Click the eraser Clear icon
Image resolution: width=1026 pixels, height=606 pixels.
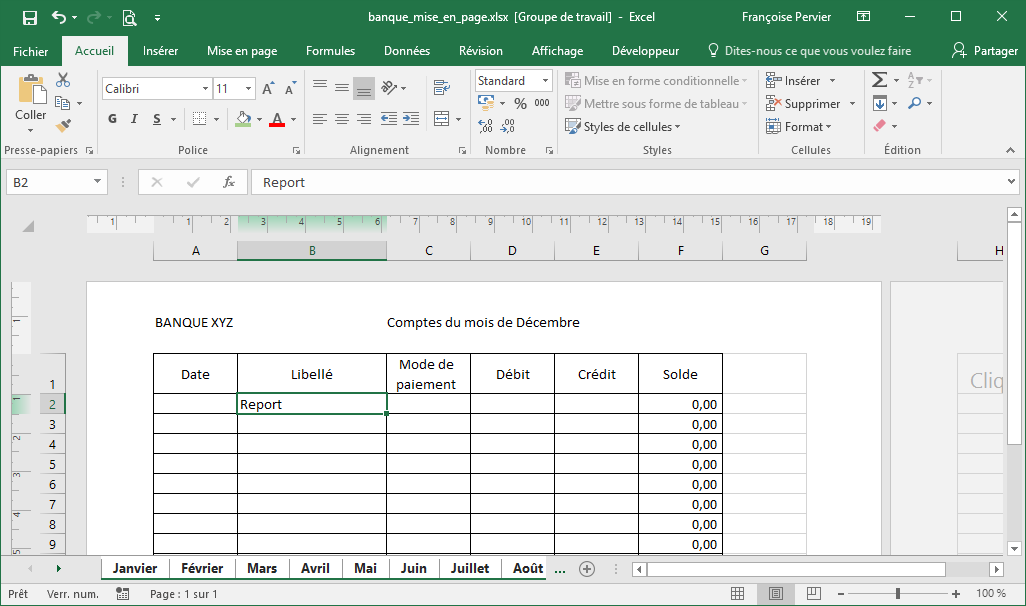pyautogui.click(x=879, y=126)
